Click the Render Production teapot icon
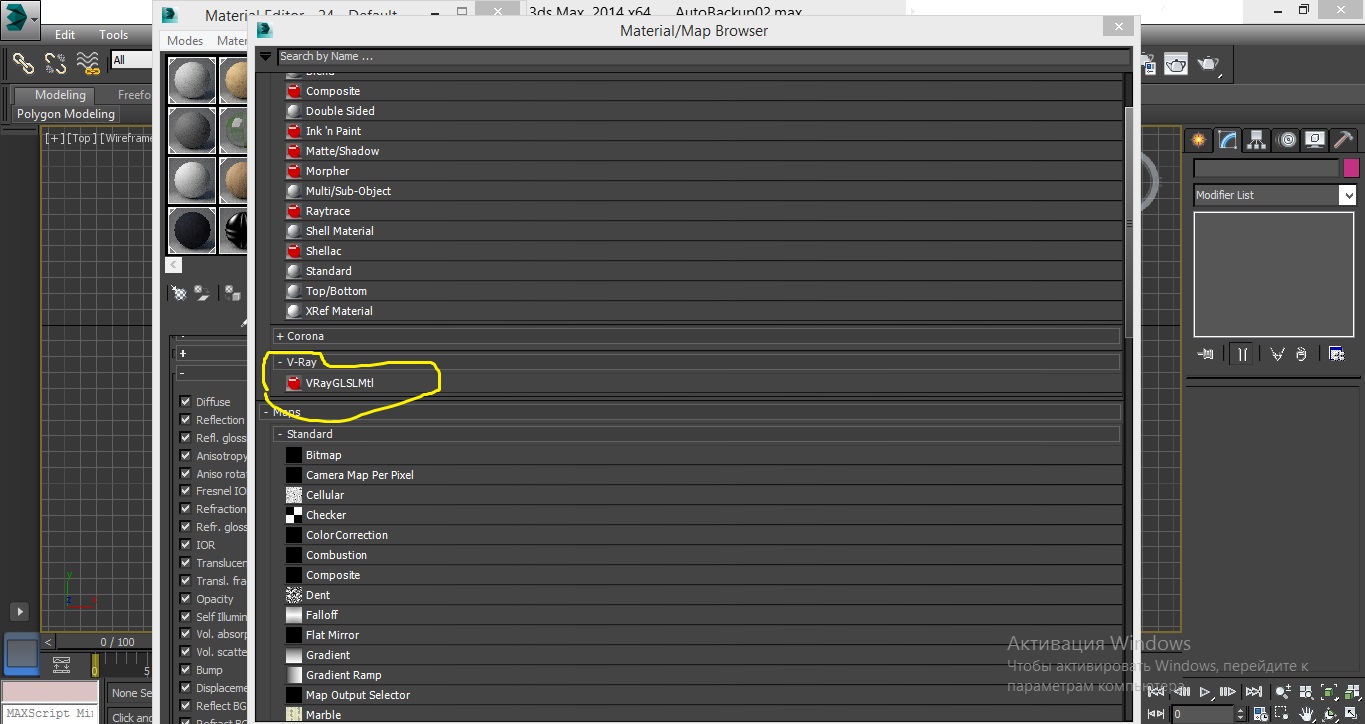 tap(1209, 64)
